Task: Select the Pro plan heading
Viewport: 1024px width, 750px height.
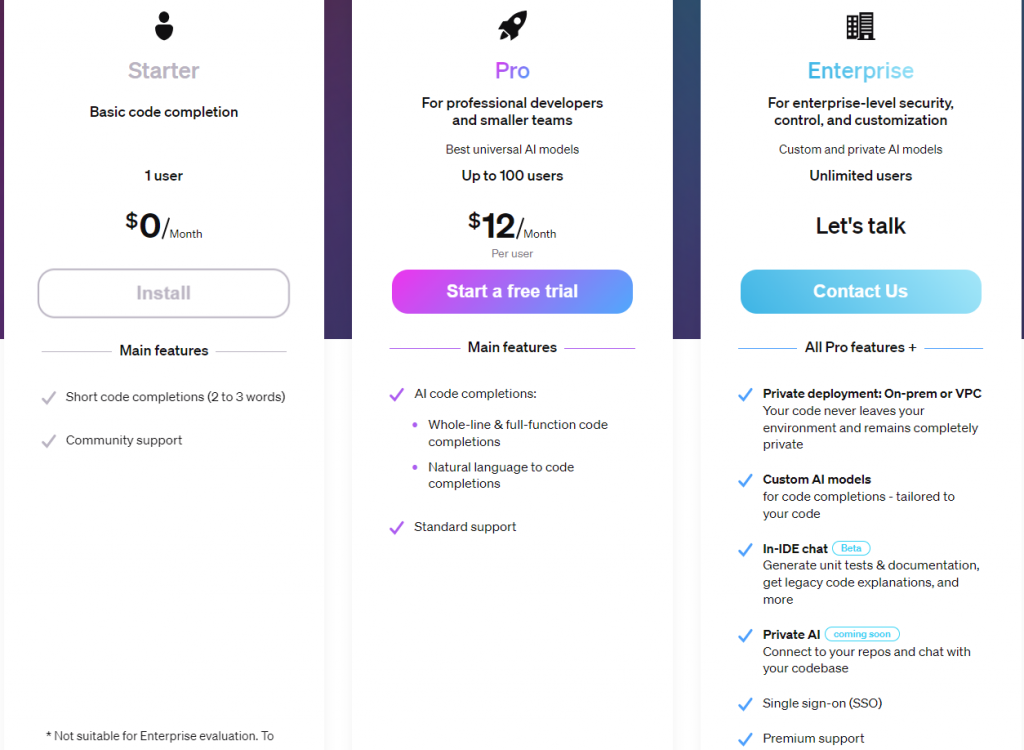Action: [x=512, y=71]
